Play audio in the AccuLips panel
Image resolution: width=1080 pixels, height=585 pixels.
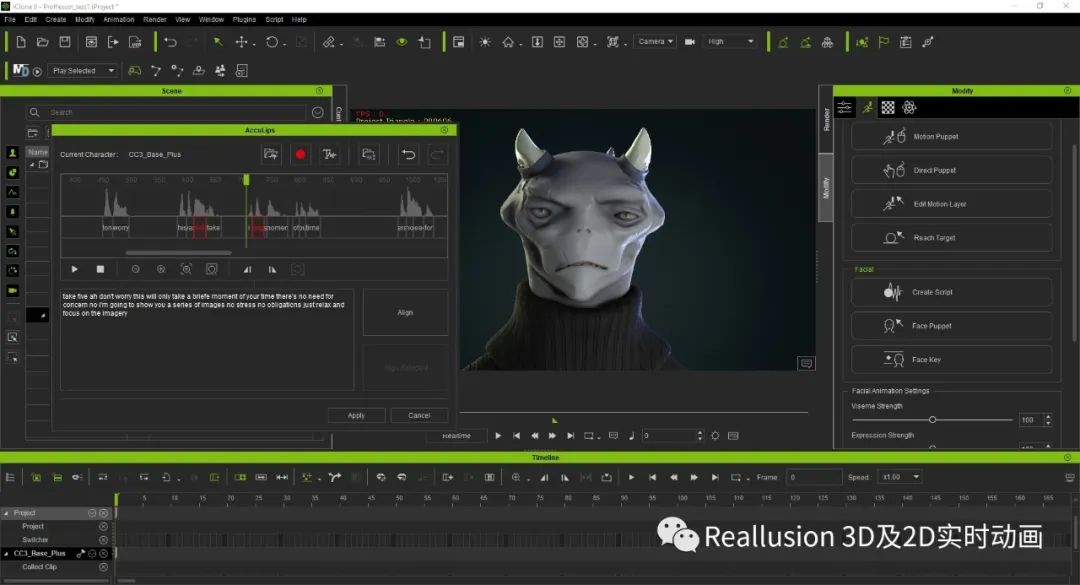74,269
